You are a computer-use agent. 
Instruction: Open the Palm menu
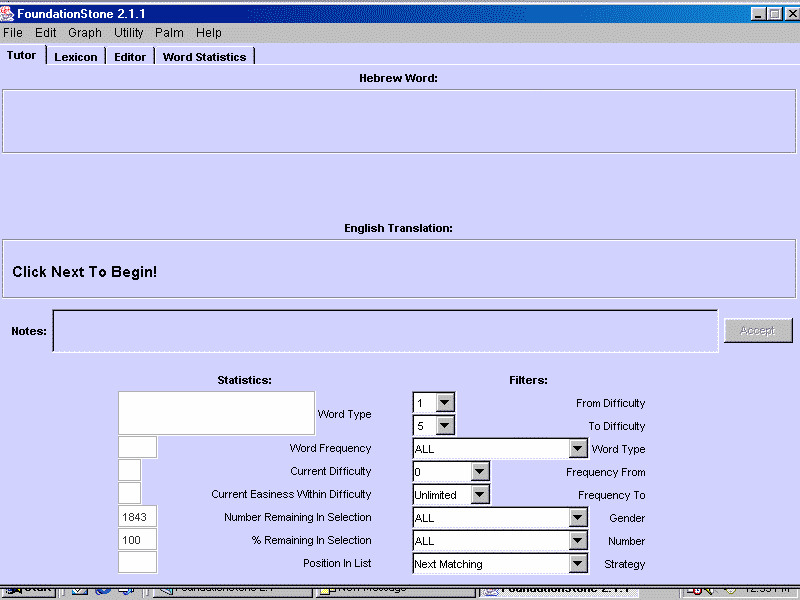click(x=169, y=33)
